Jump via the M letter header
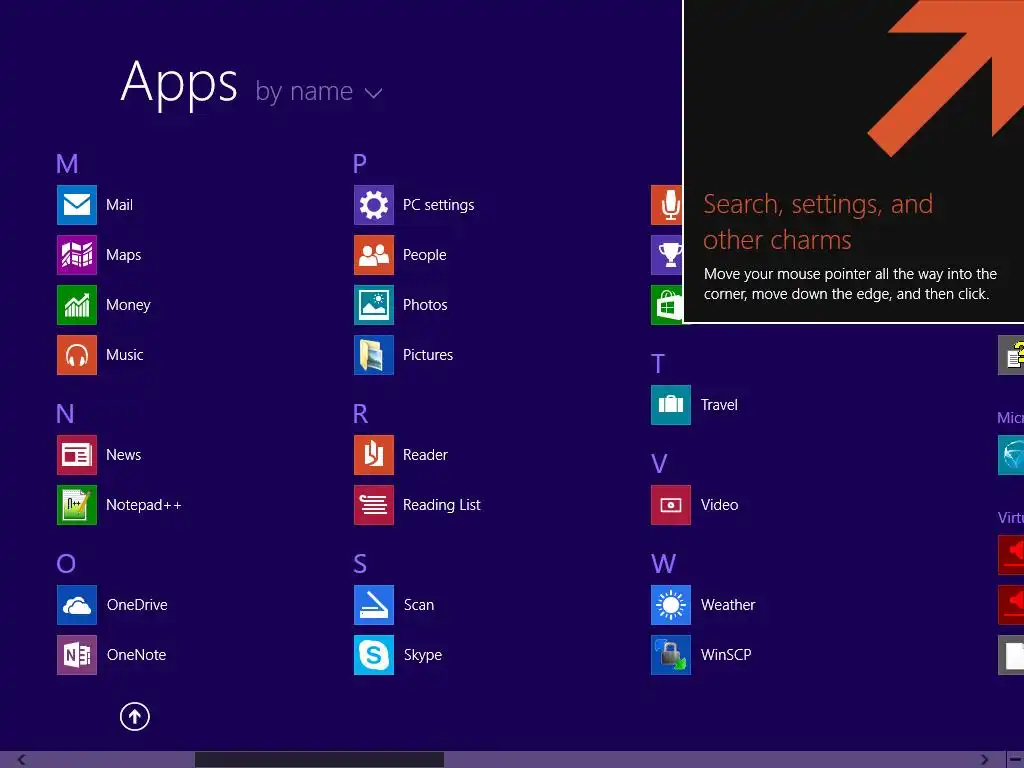The width and height of the screenshot is (1024, 768). pos(67,163)
